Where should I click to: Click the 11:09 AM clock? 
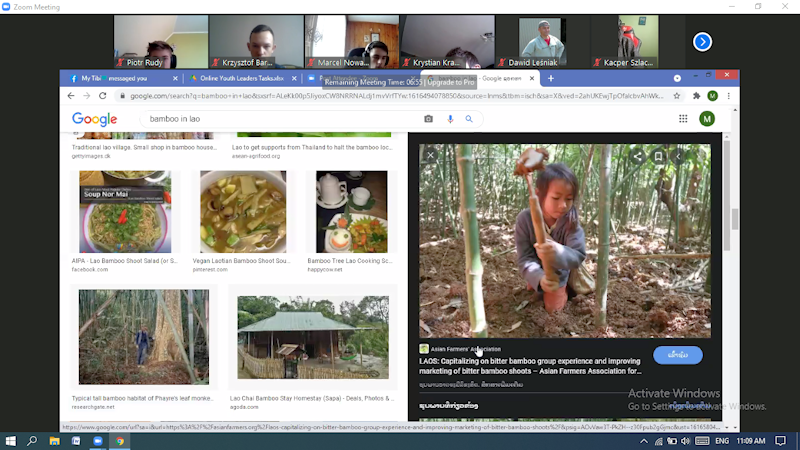coord(751,441)
